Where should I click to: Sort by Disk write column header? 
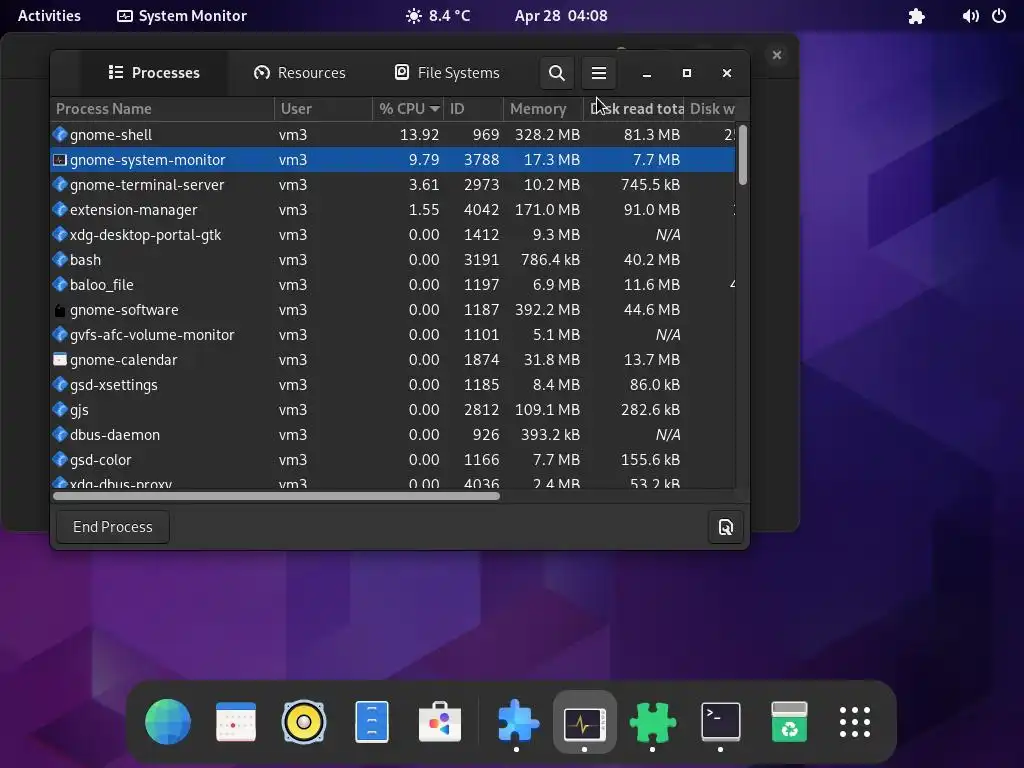(712, 109)
